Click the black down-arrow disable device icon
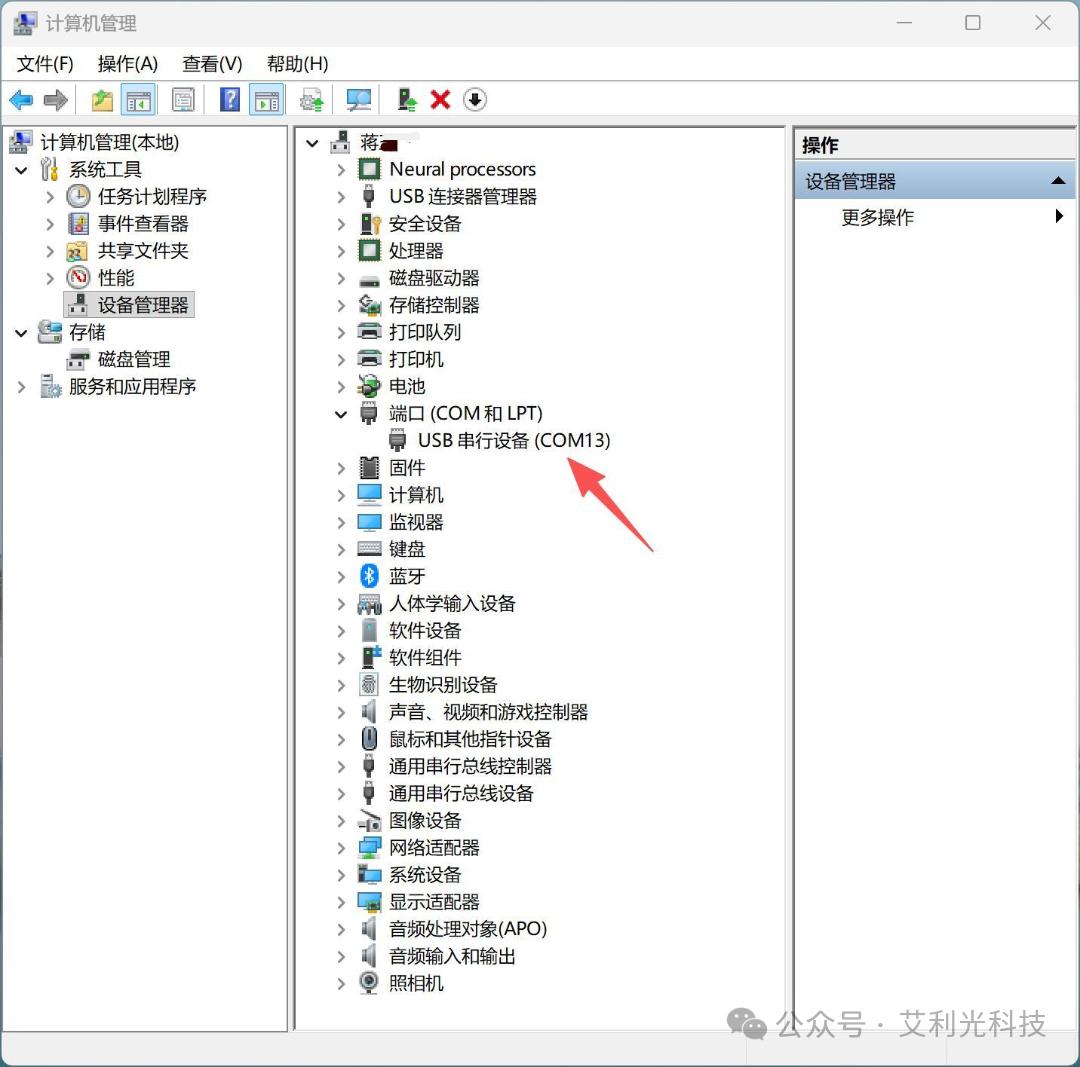The height and width of the screenshot is (1067, 1080). (x=475, y=100)
